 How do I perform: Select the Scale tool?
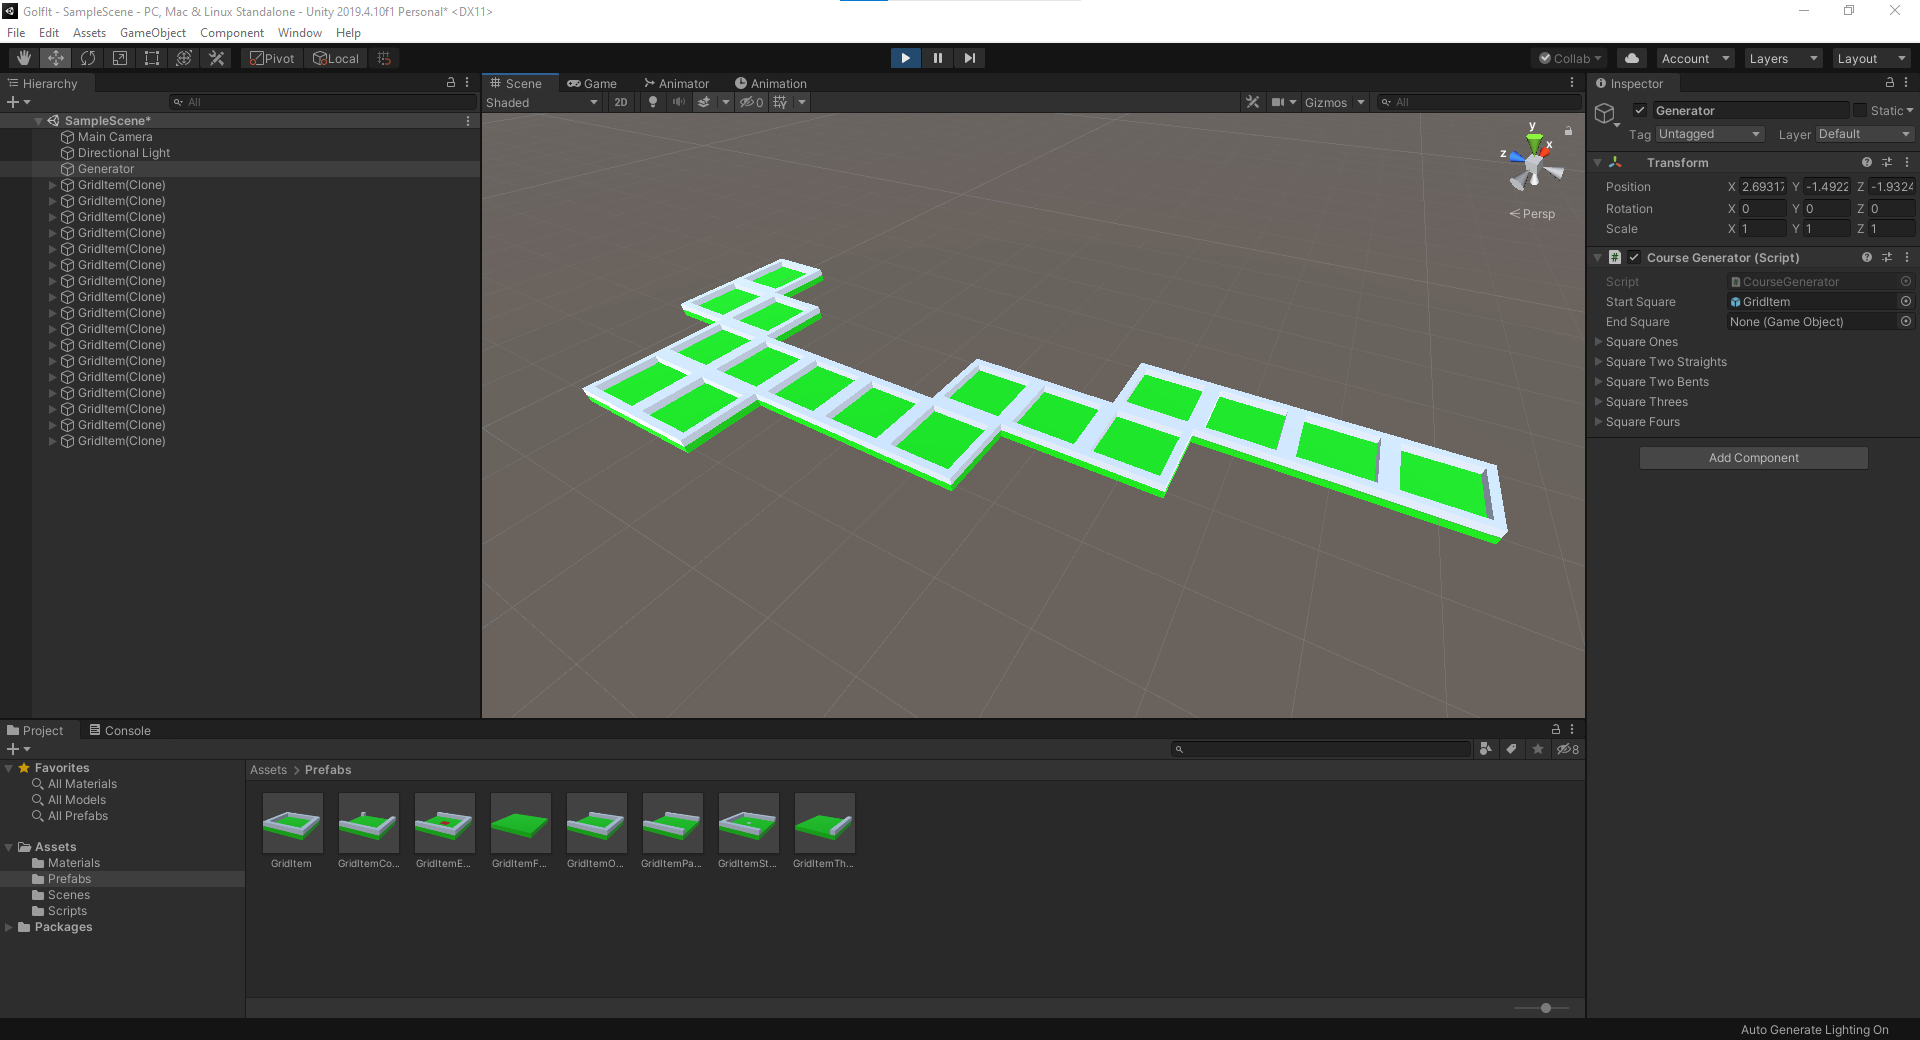pyautogui.click(x=119, y=57)
